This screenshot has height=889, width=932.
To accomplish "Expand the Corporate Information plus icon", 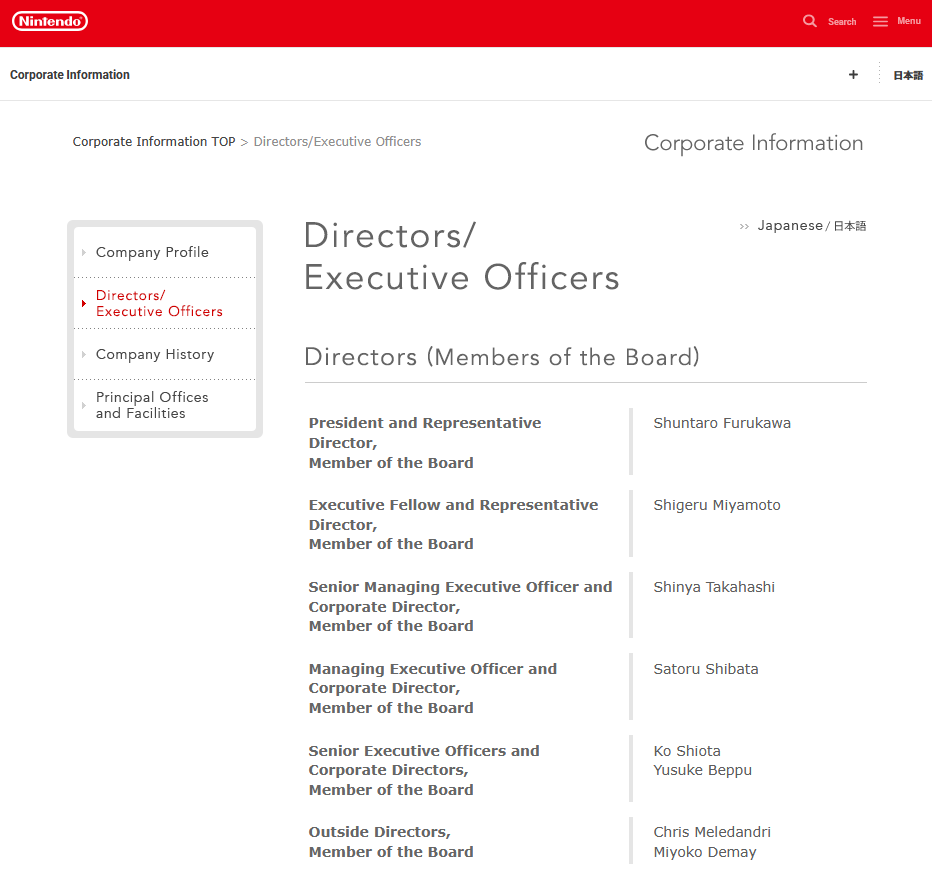I will [853, 75].
